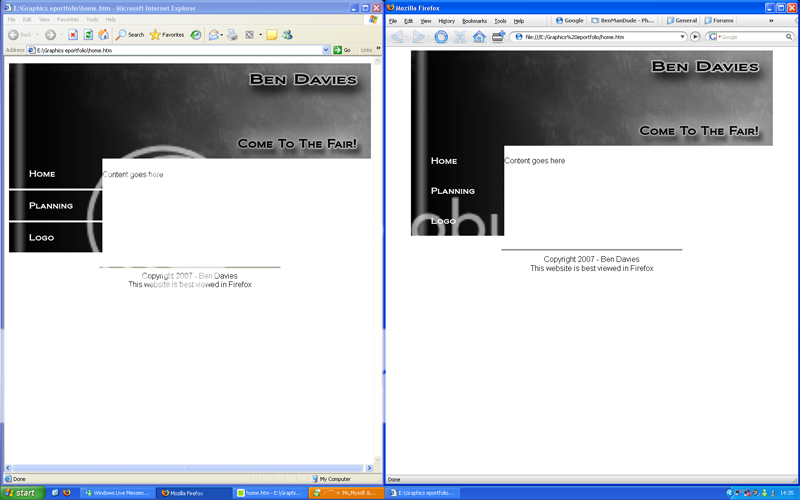Open the Edit menu in Internet Explorer
This screenshot has width=800, height=500.
(27, 20)
